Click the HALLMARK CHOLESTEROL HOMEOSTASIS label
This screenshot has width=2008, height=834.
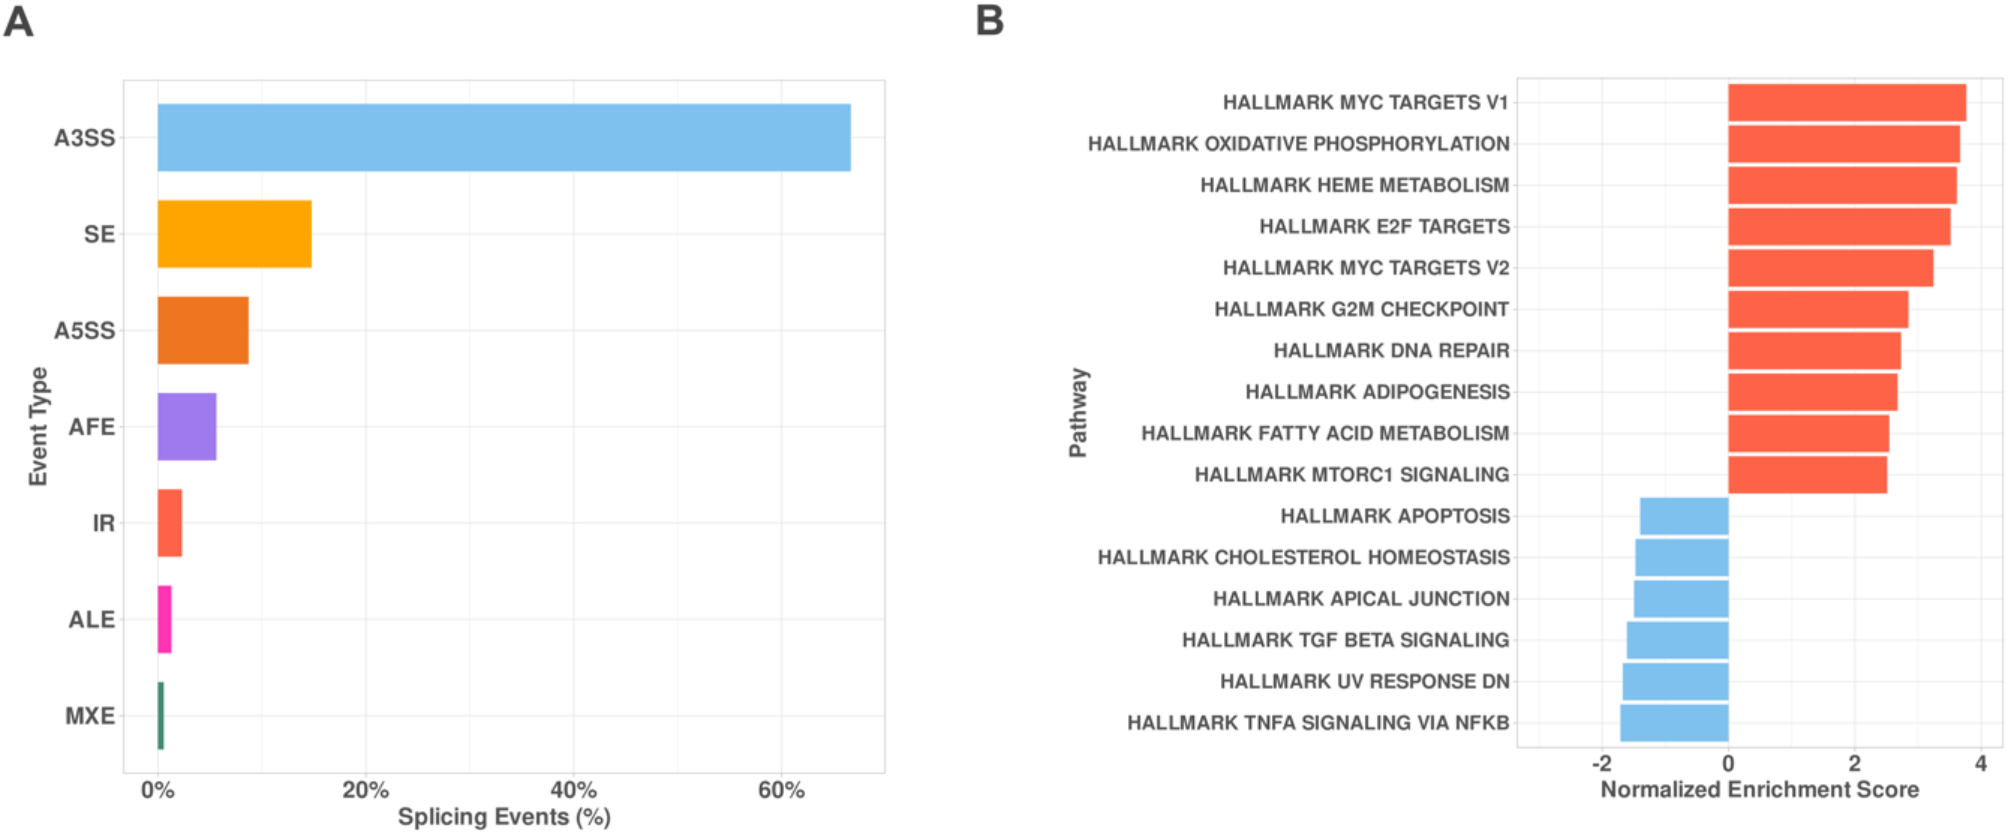tap(1303, 557)
